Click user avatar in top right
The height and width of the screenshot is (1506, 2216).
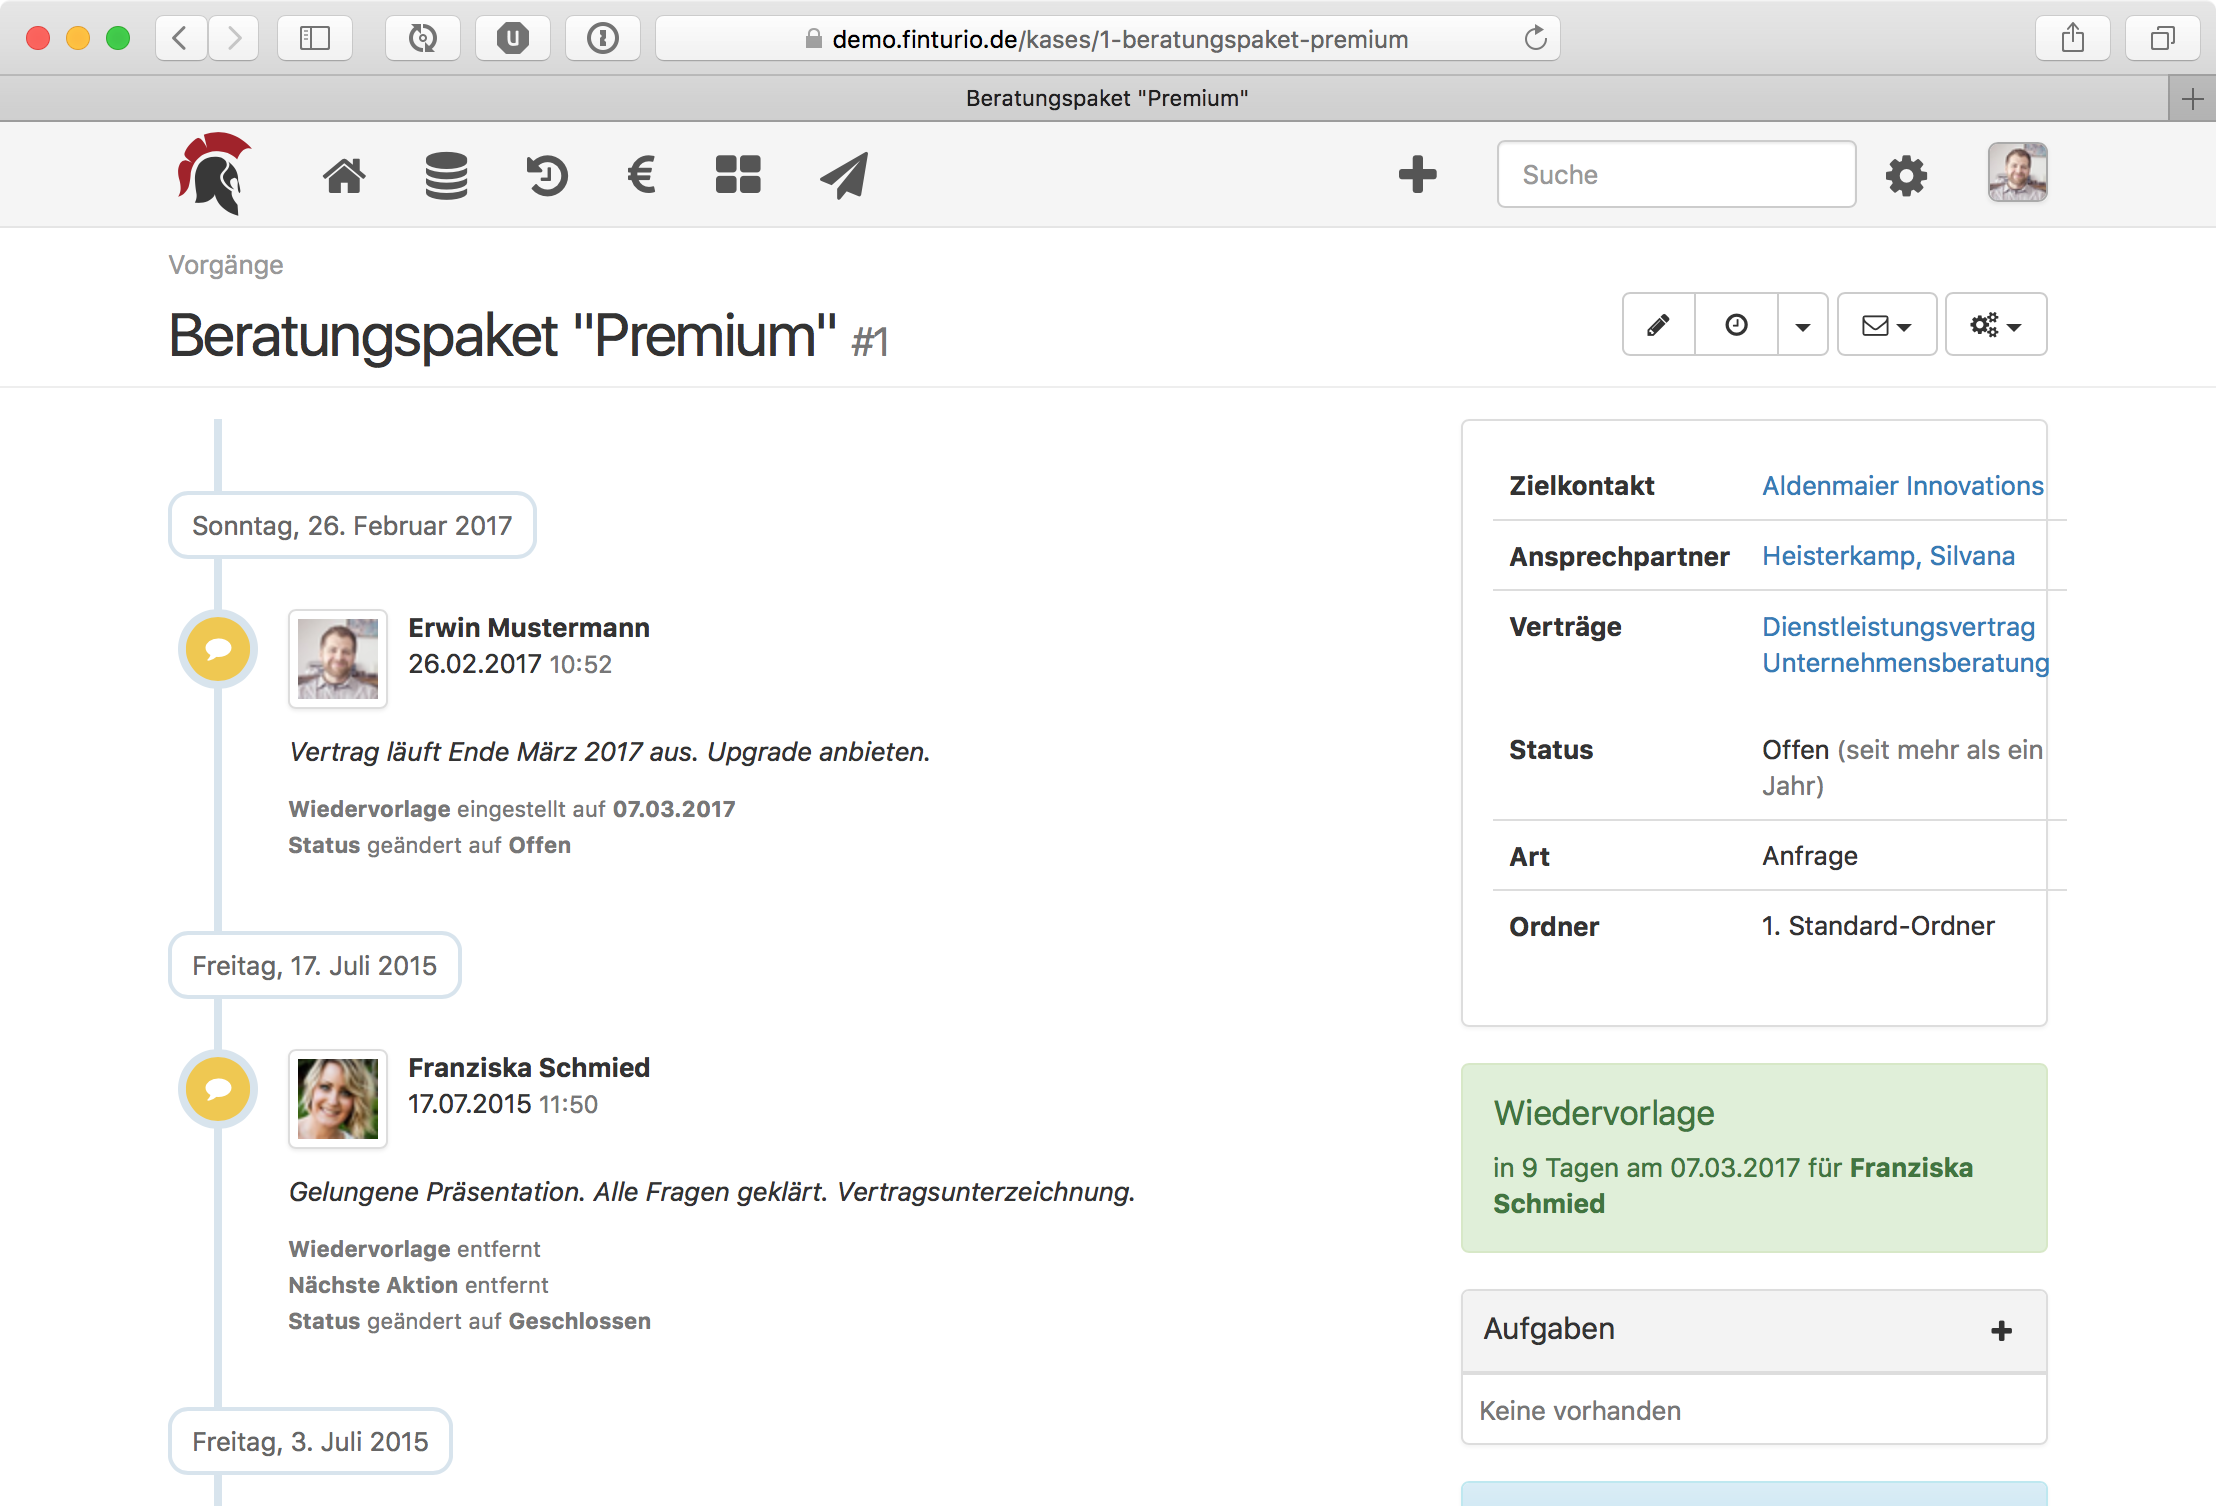pos(2017,173)
